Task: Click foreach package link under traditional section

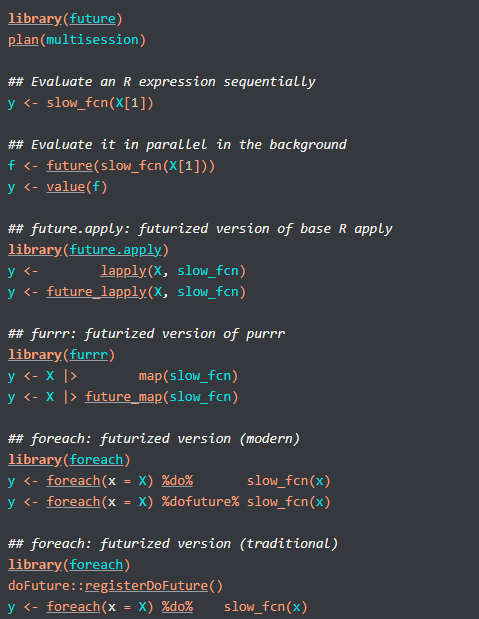Action: (x=97, y=565)
